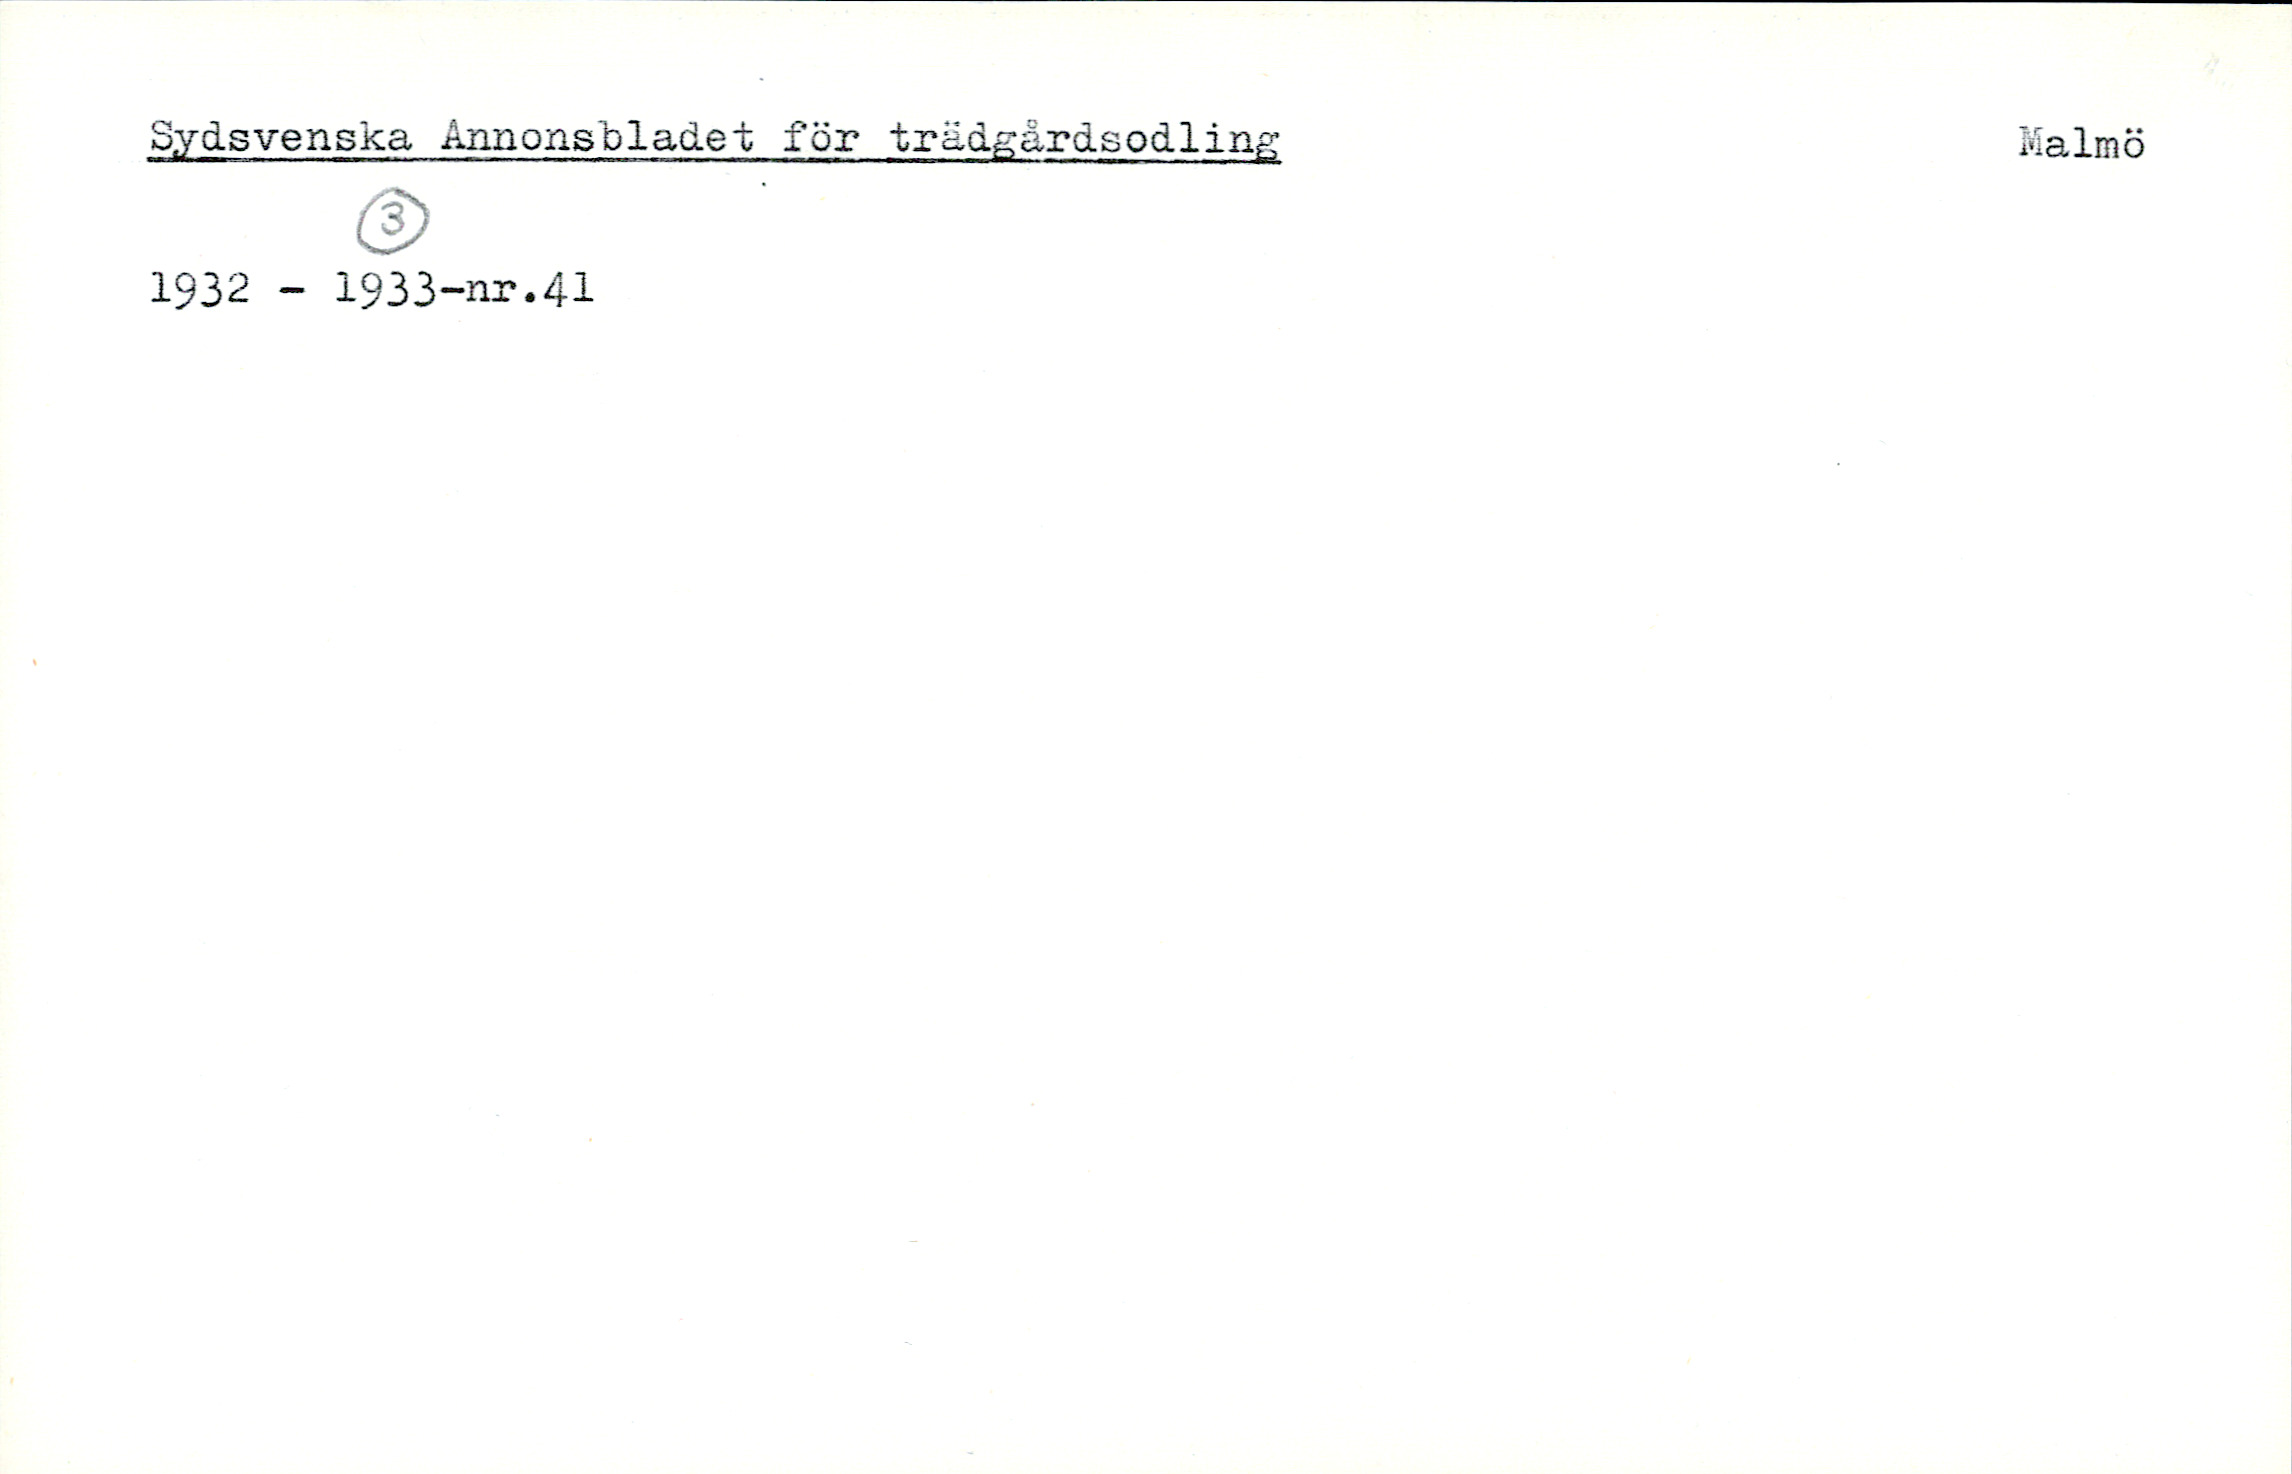
Task: Click the dash between 1932 and 1933
Action: 291,291
